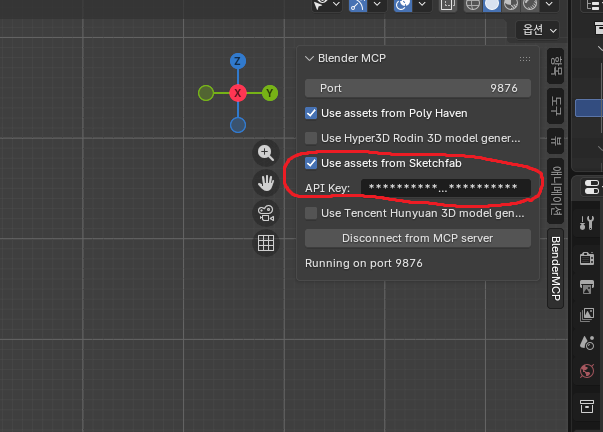Open the Collection properties box icon
603x432 pixels.
[x=587, y=406]
